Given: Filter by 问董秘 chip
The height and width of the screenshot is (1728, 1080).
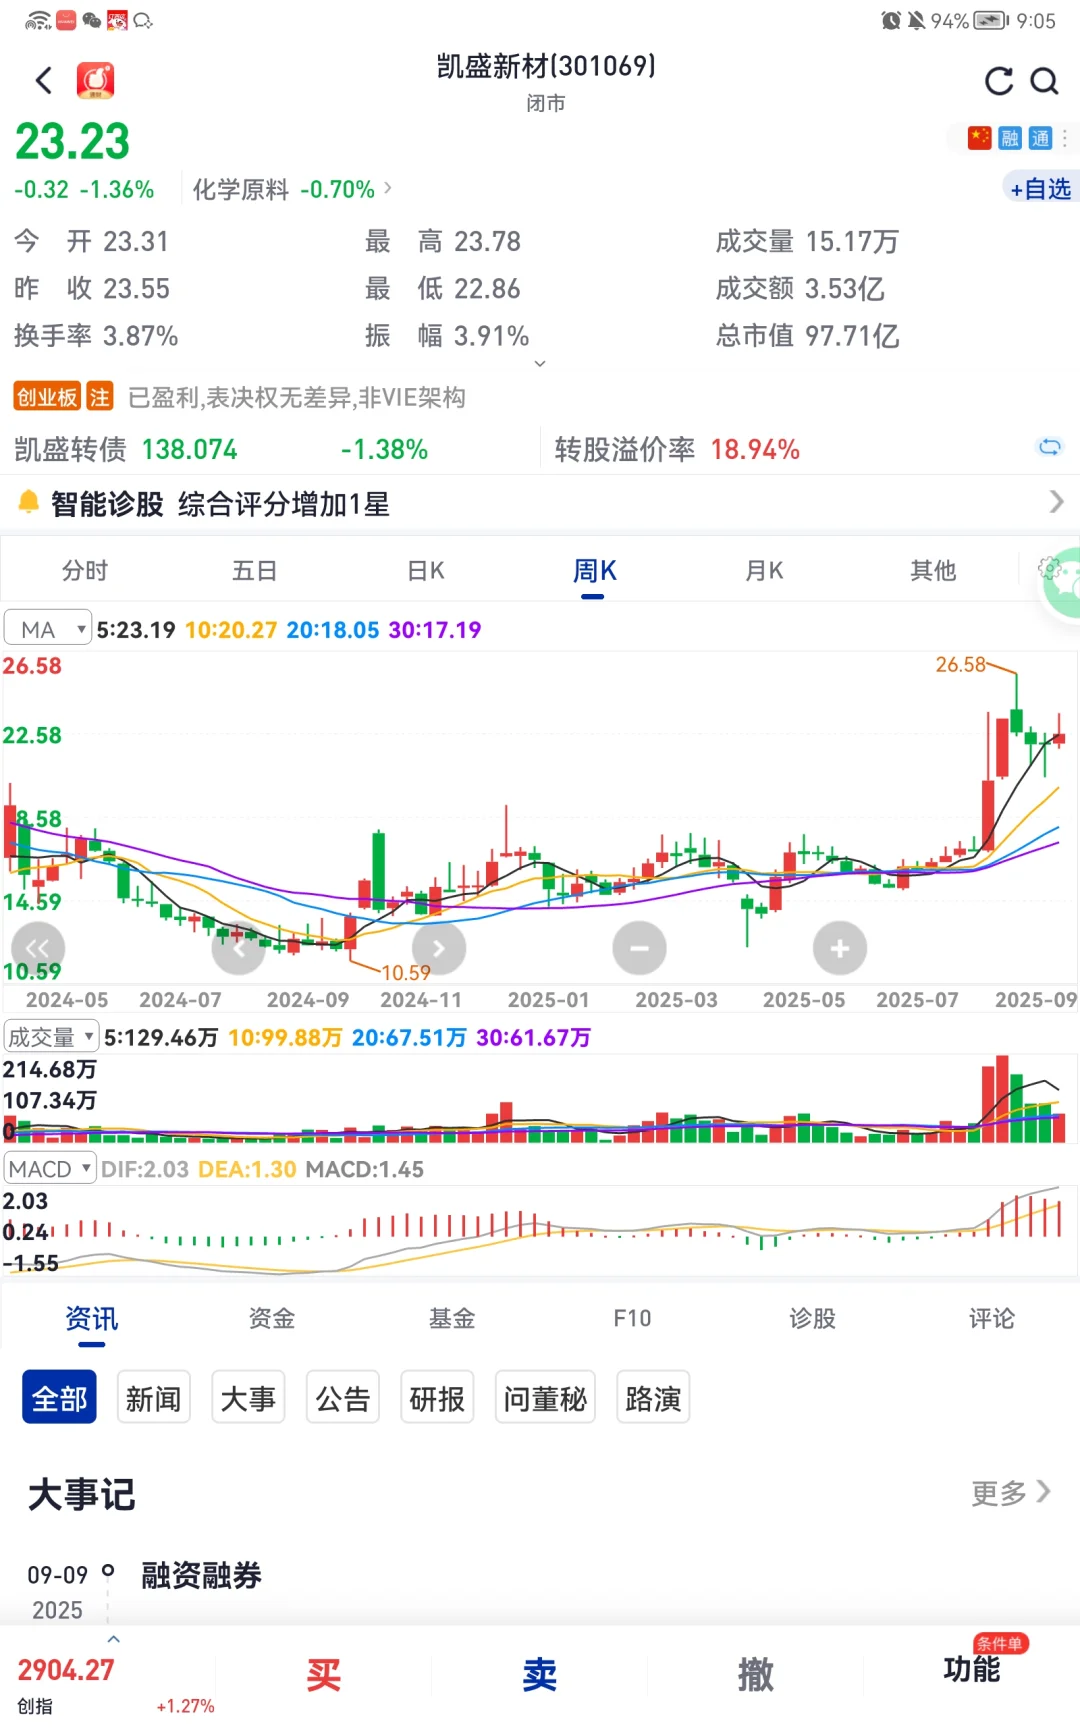Looking at the screenshot, I should tap(545, 1397).
